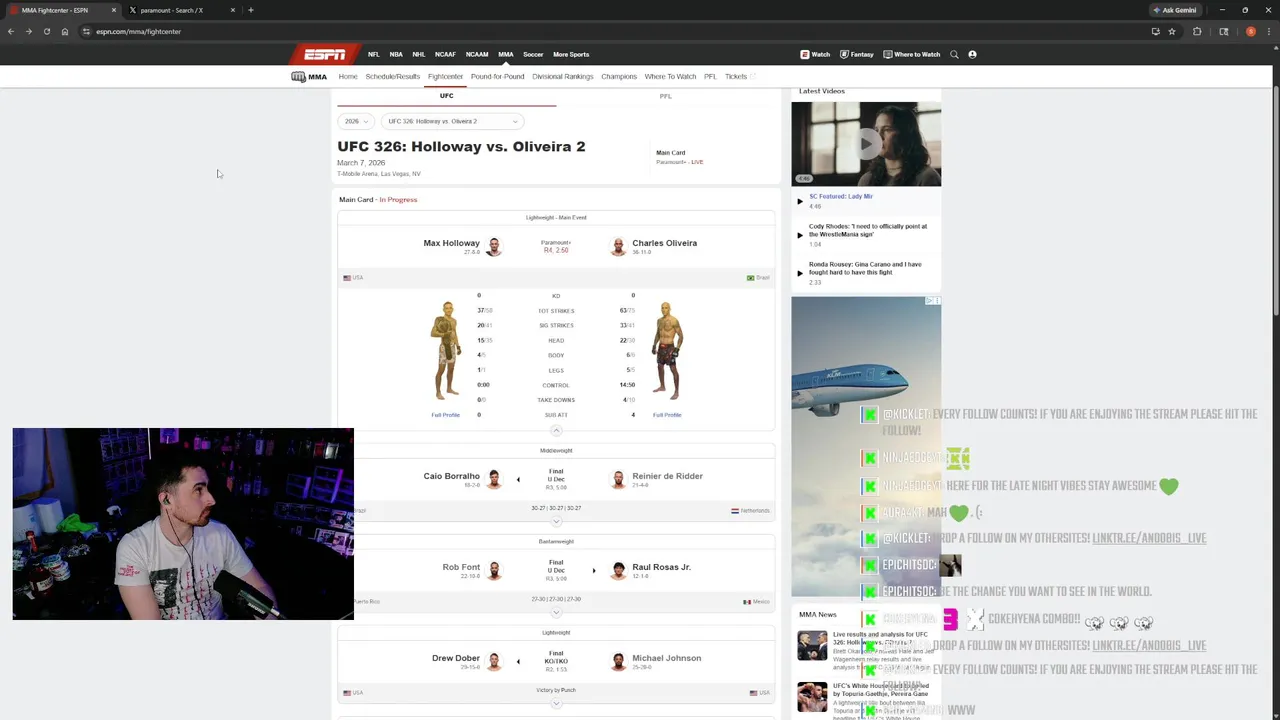Open the NBA menu item
1280x720 pixels.
click(396, 54)
